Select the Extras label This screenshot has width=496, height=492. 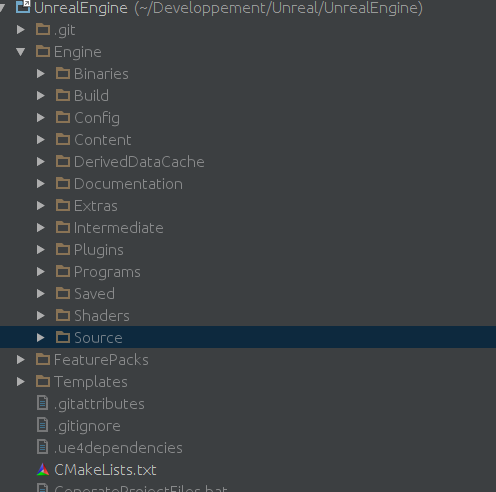[x=96, y=206]
